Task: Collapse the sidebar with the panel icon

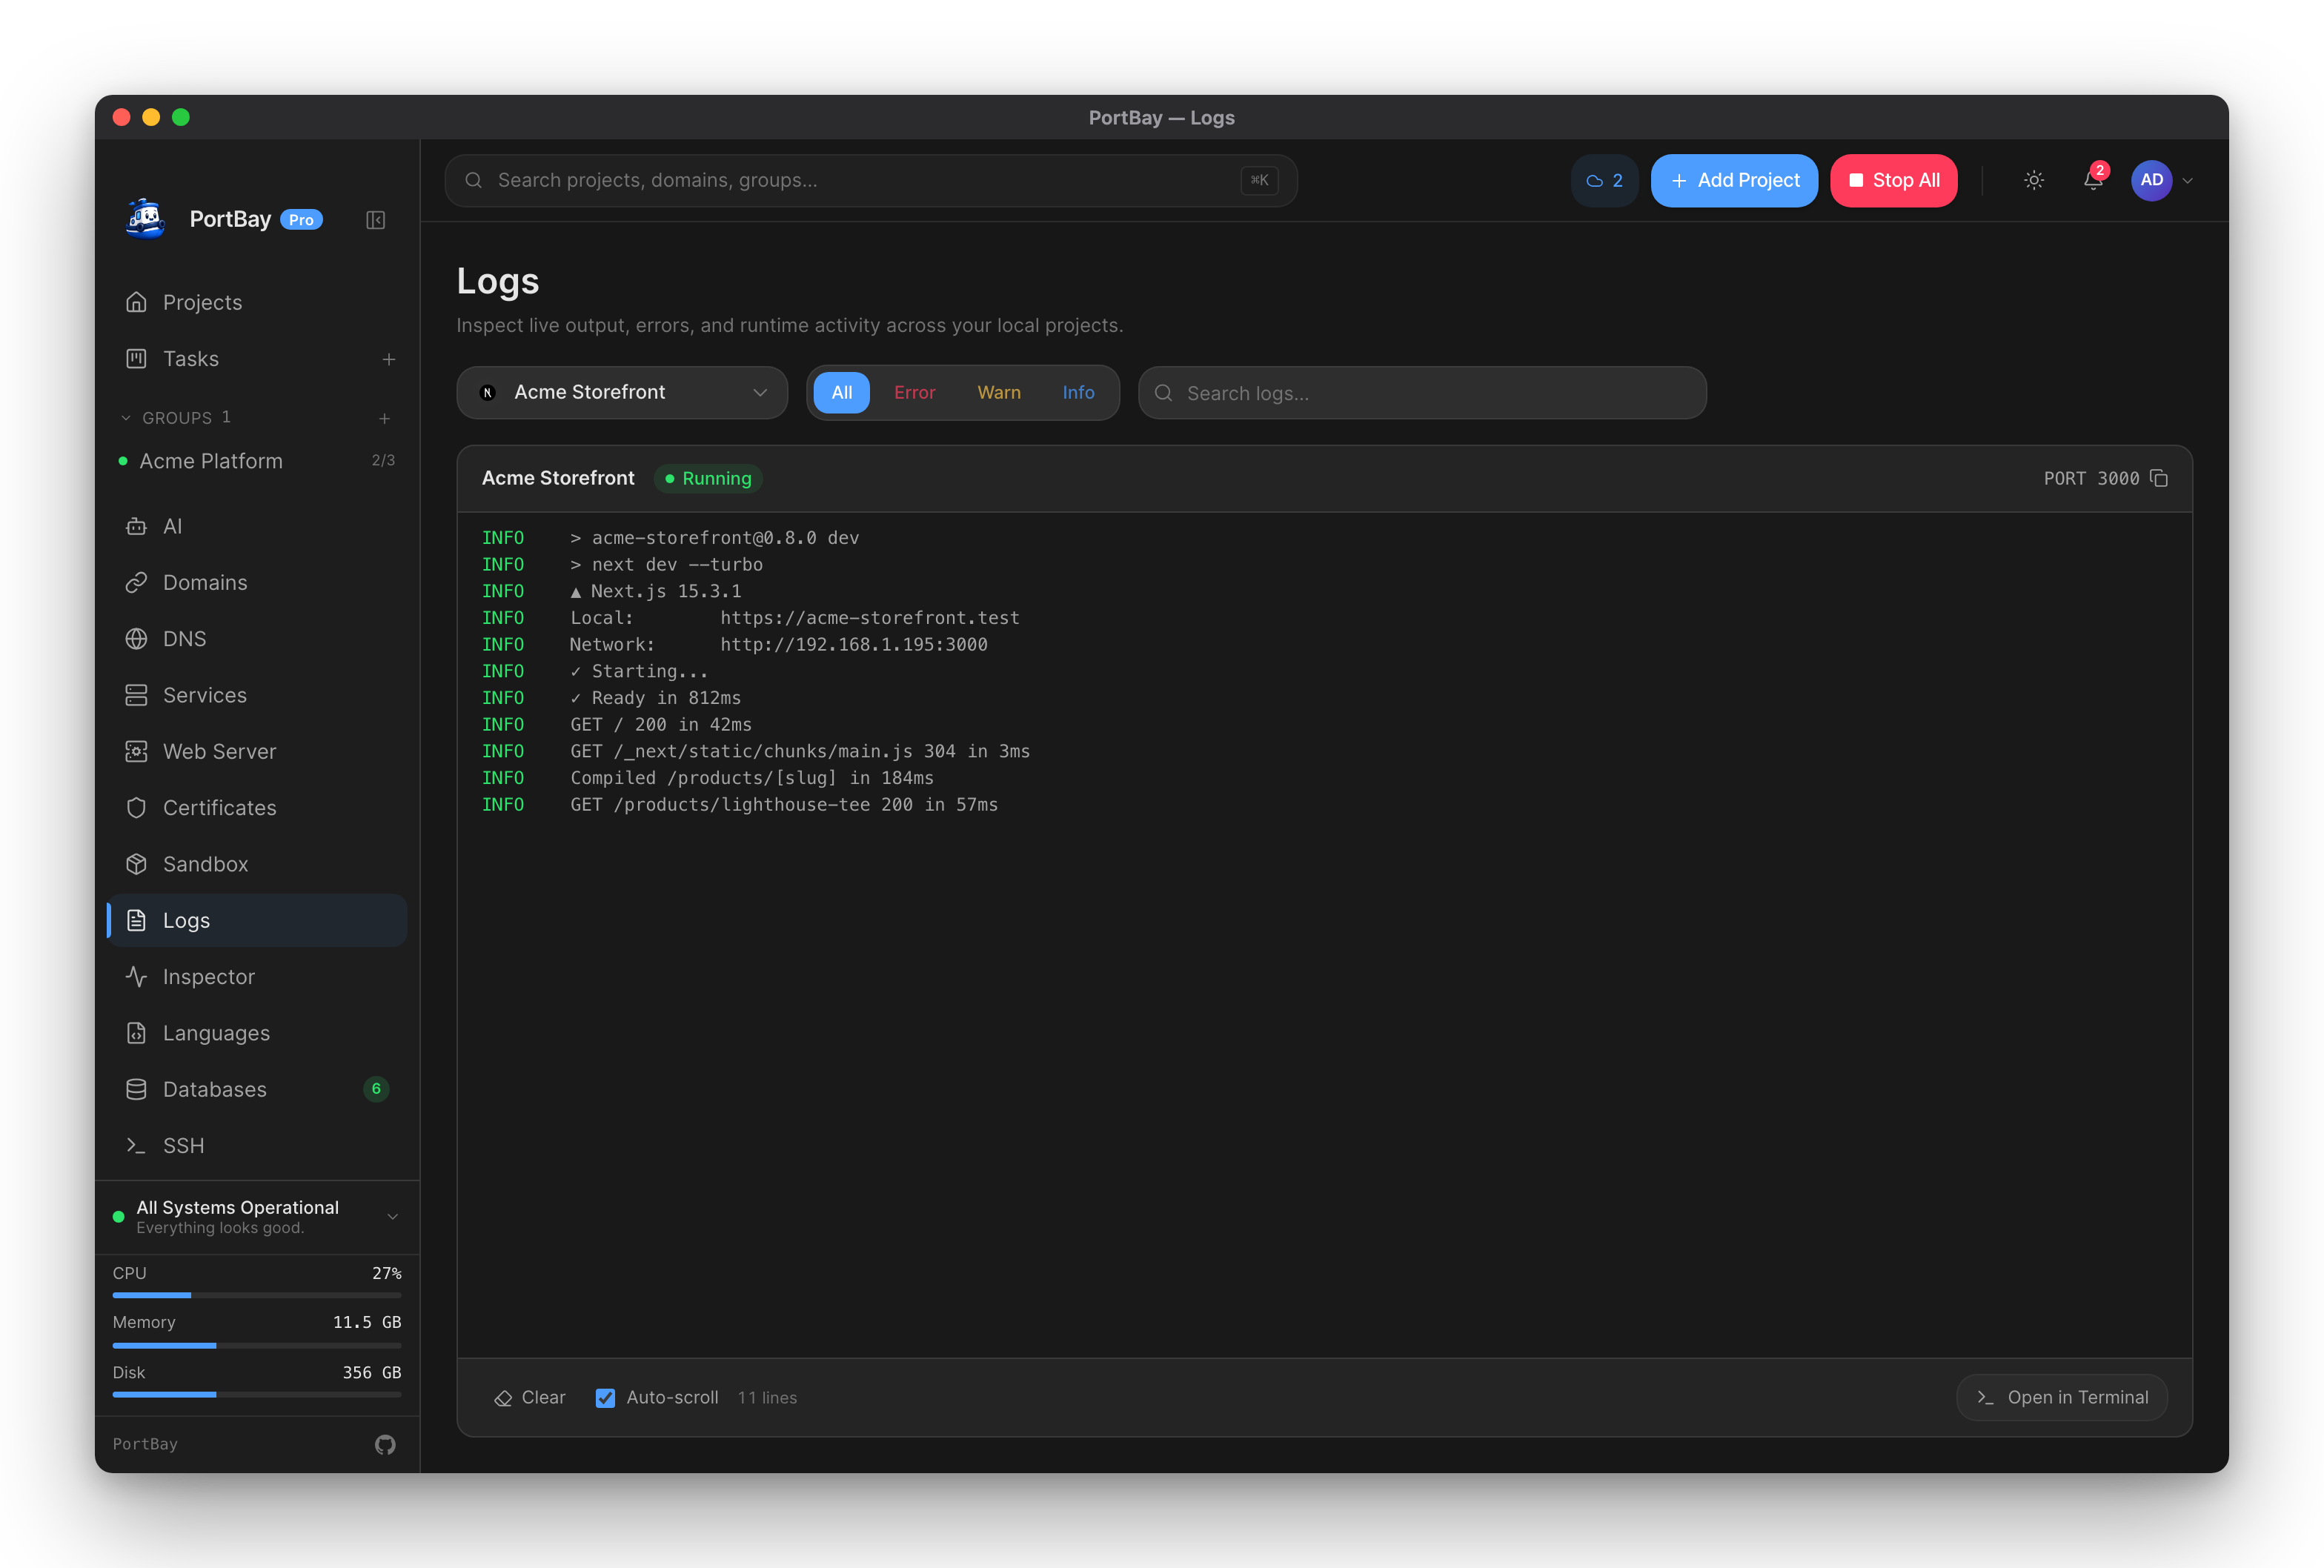Action: (375, 220)
